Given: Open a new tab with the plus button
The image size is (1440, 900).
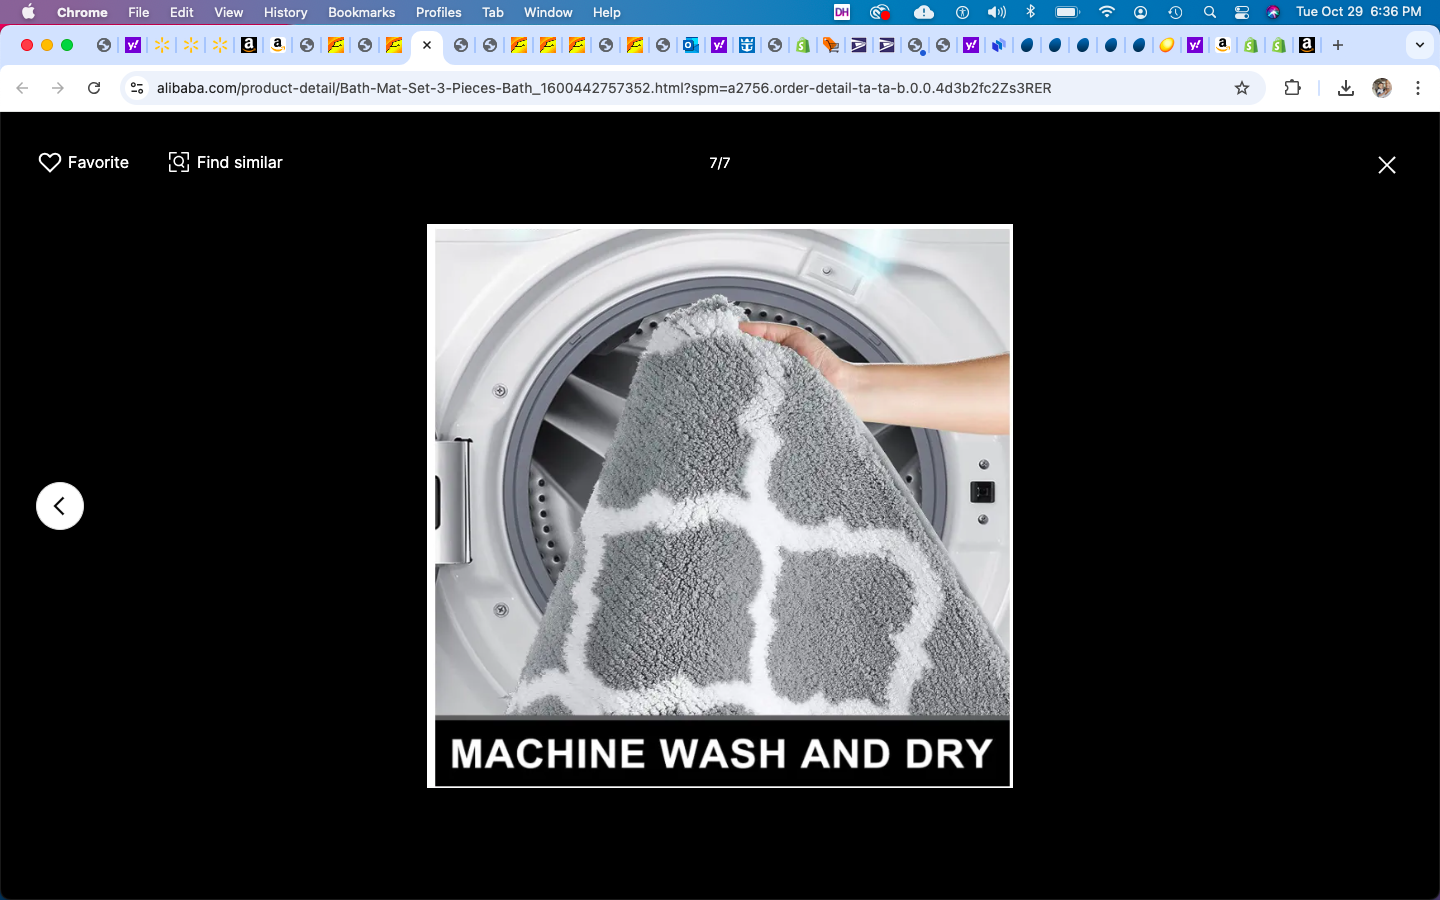Looking at the screenshot, I should [1338, 45].
